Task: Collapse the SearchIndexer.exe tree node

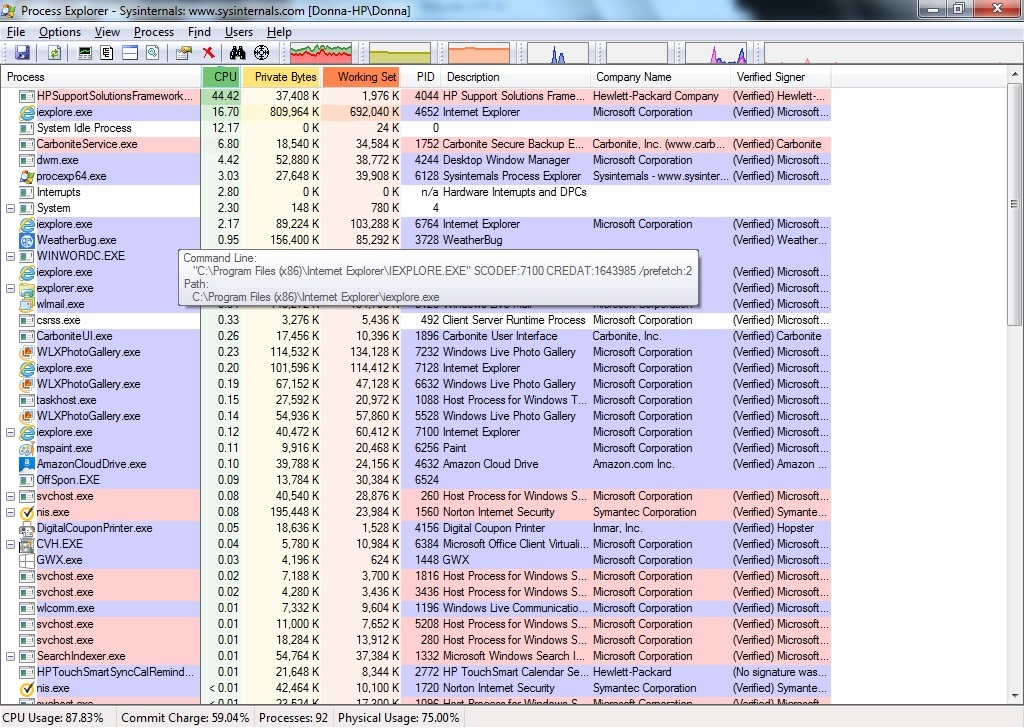Action: 10,656
